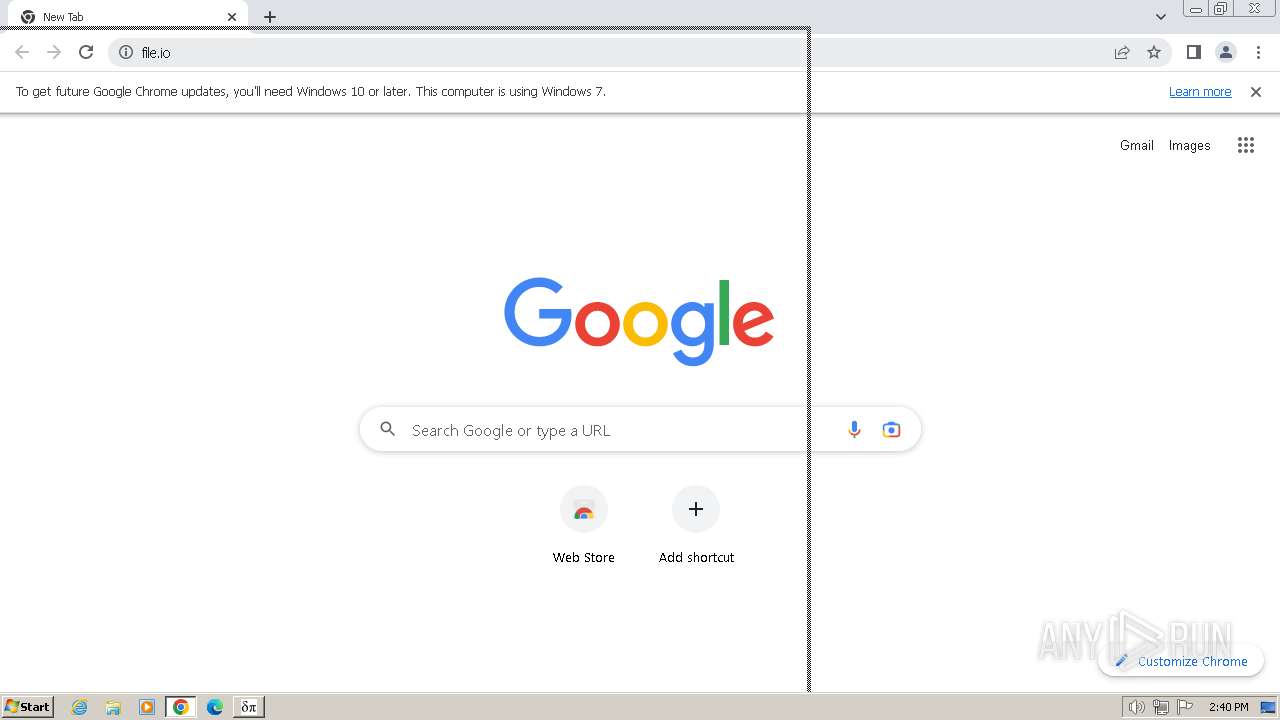Viewport: 1280px width, 720px height.
Task: Close the New Tab tab
Action: click(x=232, y=17)
